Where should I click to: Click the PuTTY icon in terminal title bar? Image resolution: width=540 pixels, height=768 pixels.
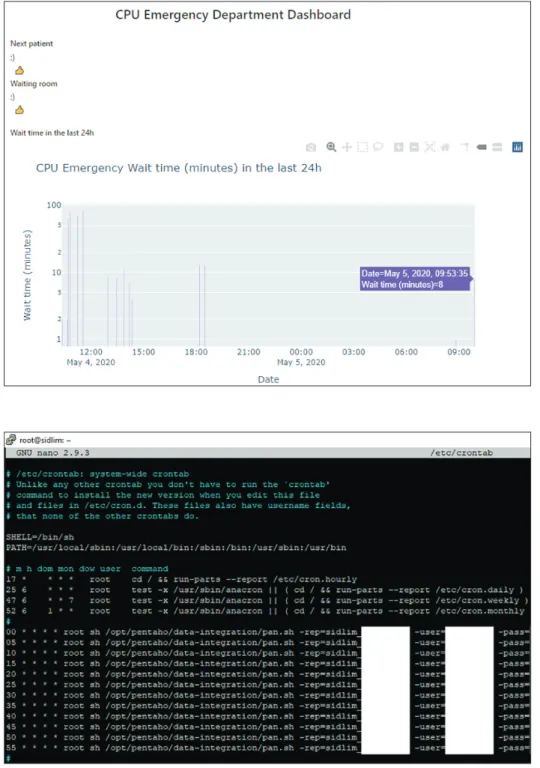[x=11, y=440]
